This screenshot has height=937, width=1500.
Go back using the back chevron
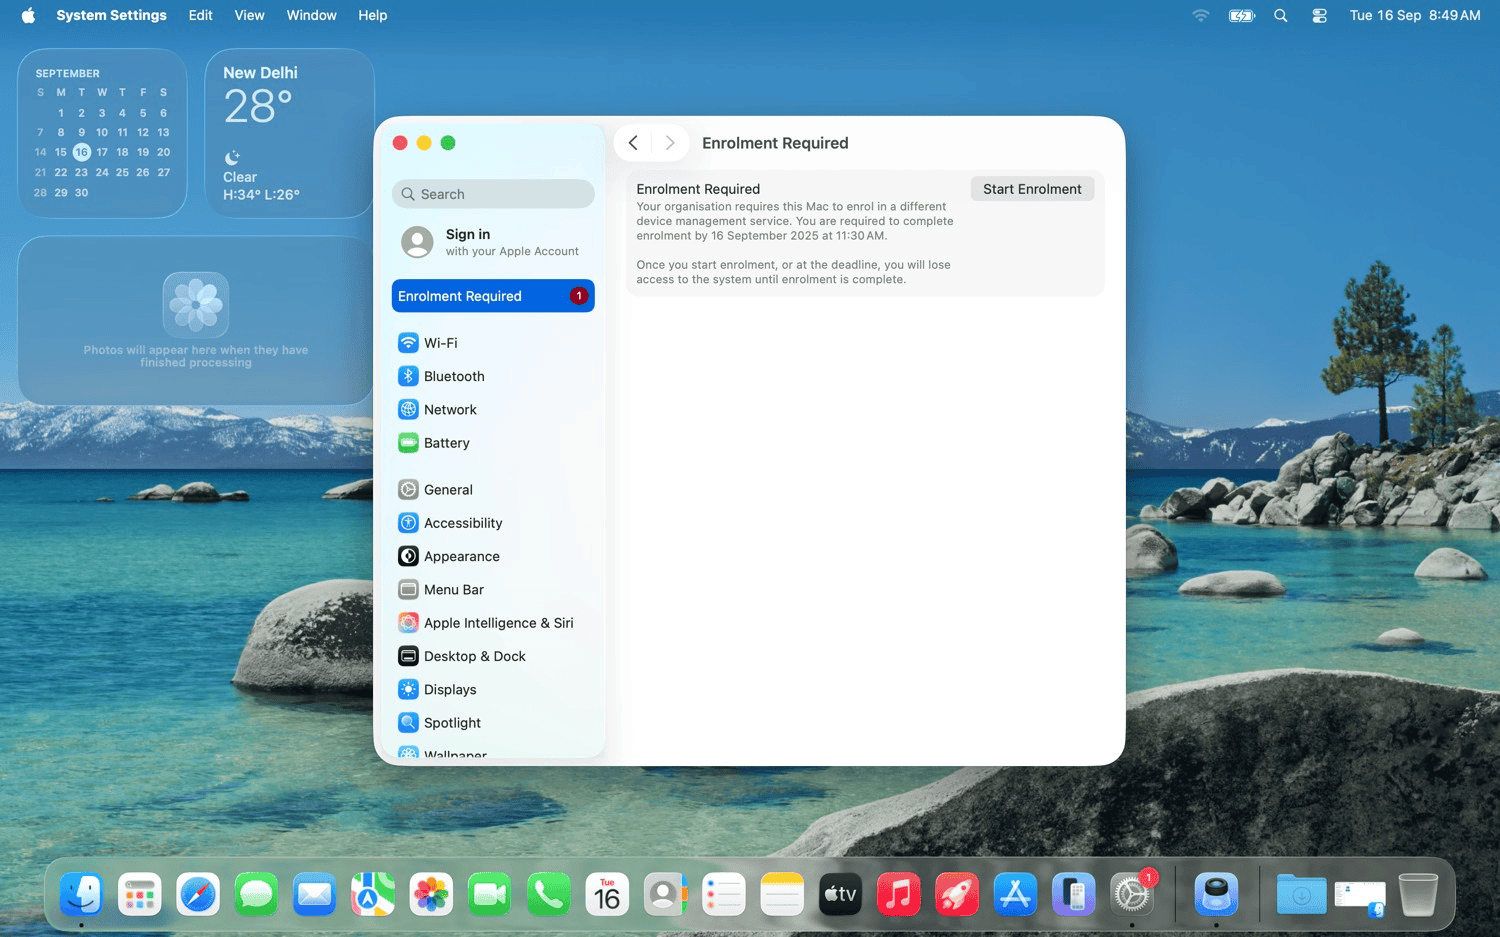coord(633,143)
